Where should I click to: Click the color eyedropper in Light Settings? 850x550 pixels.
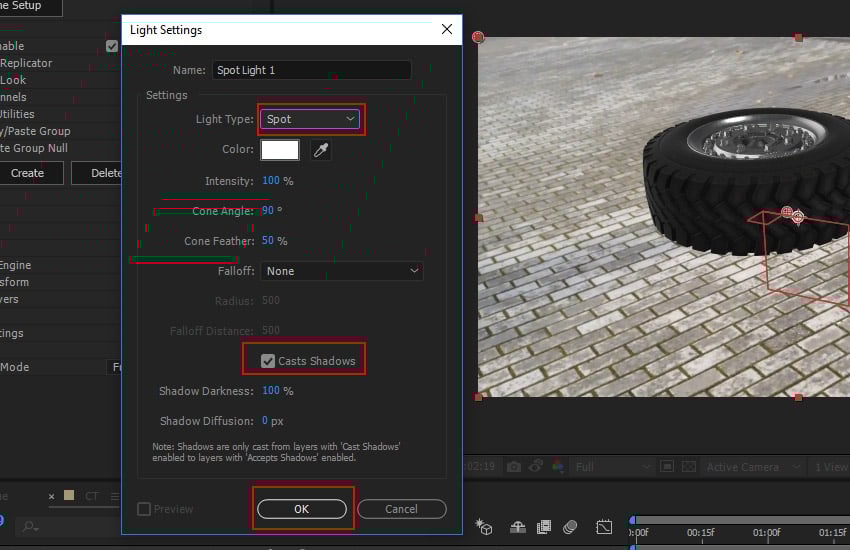click(320, 150)
